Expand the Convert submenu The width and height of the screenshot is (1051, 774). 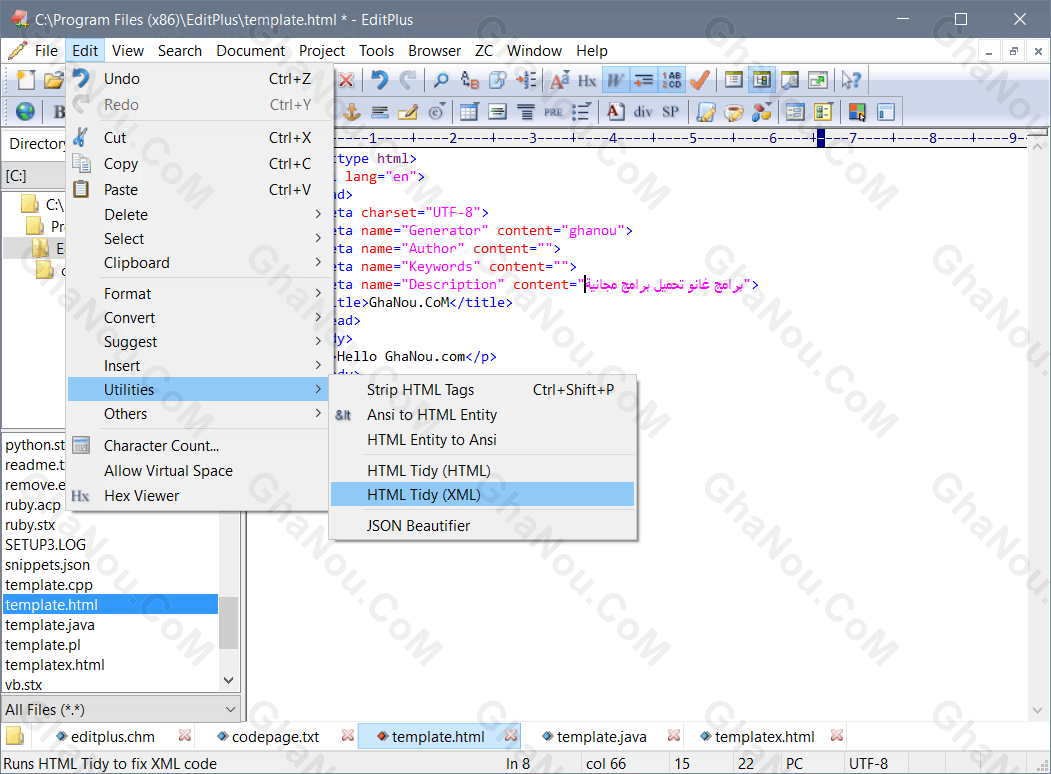(x=198, y=318)
